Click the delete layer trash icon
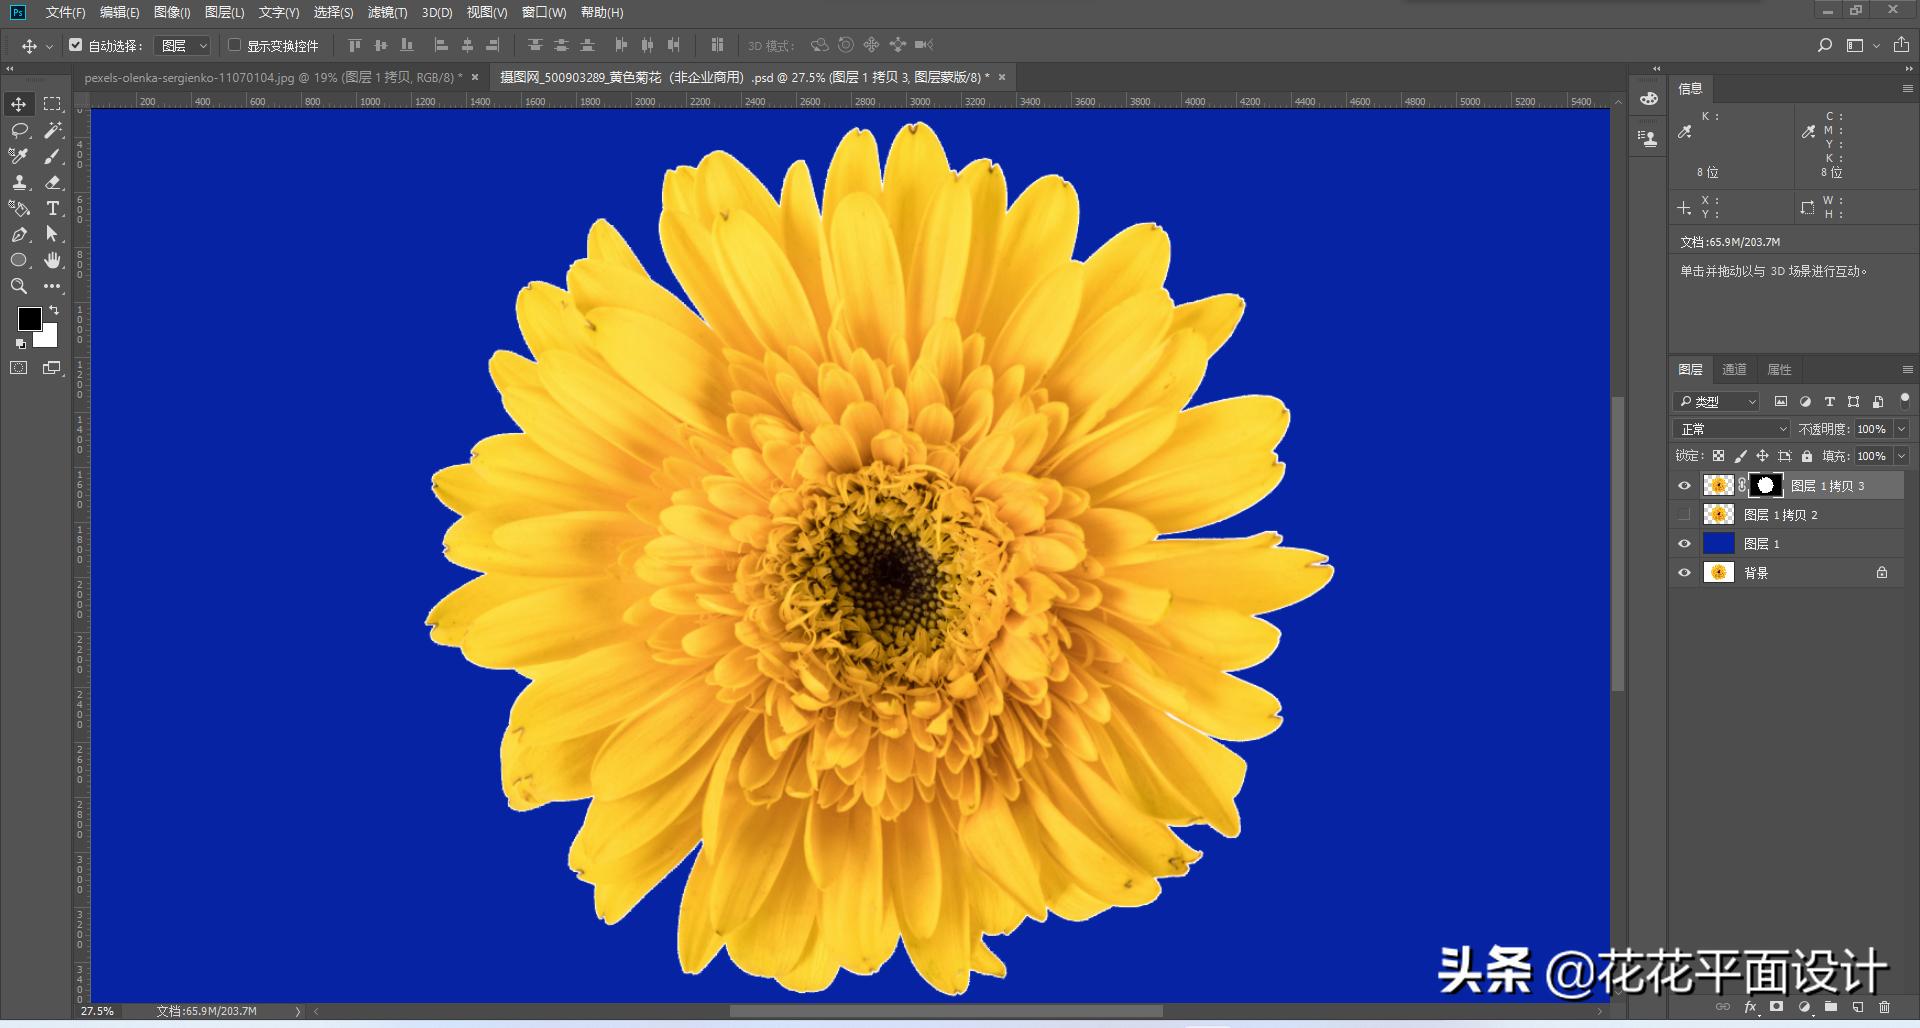This screenshot has width=1920, height=1028. click(1885, 1007)
